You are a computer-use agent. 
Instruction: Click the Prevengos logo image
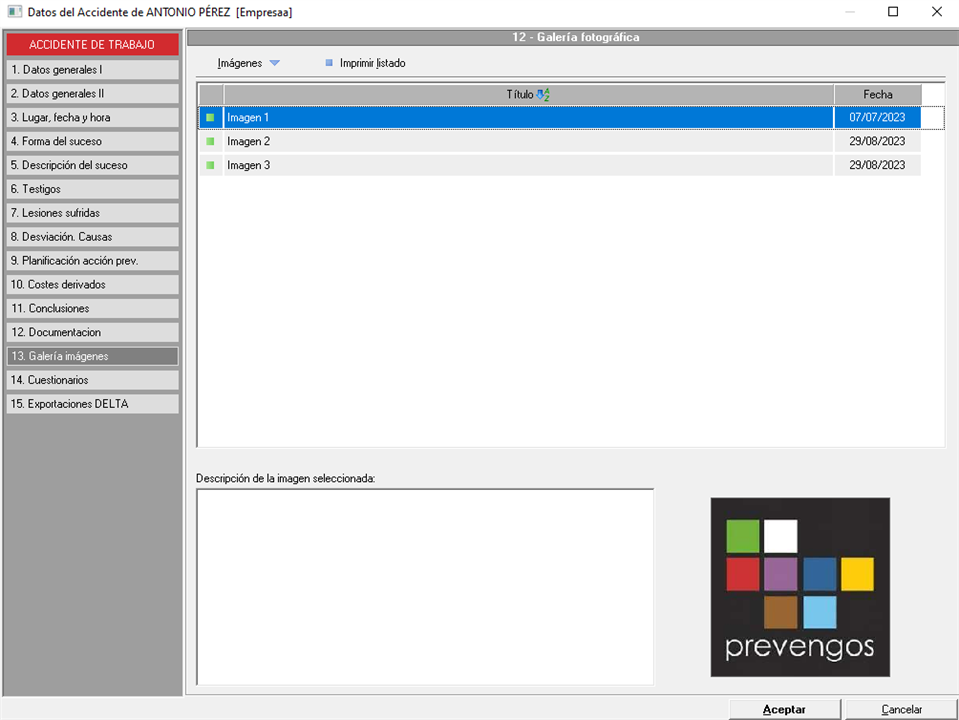click(799, 587)
